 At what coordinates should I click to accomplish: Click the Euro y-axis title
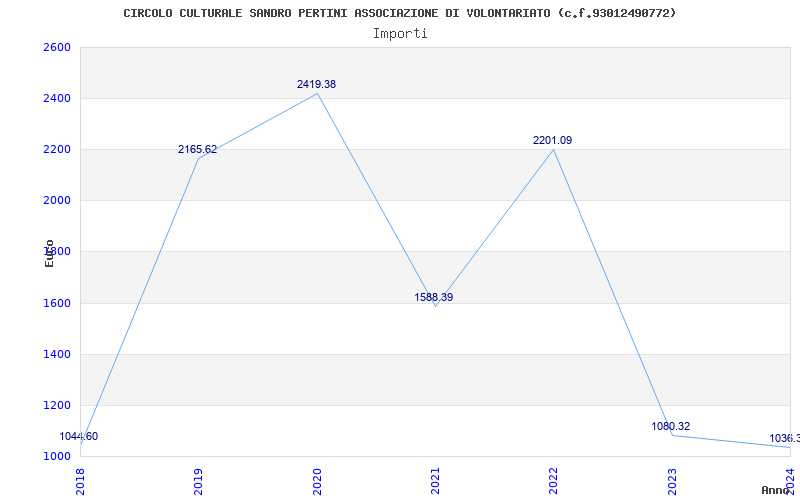[49, 253]
